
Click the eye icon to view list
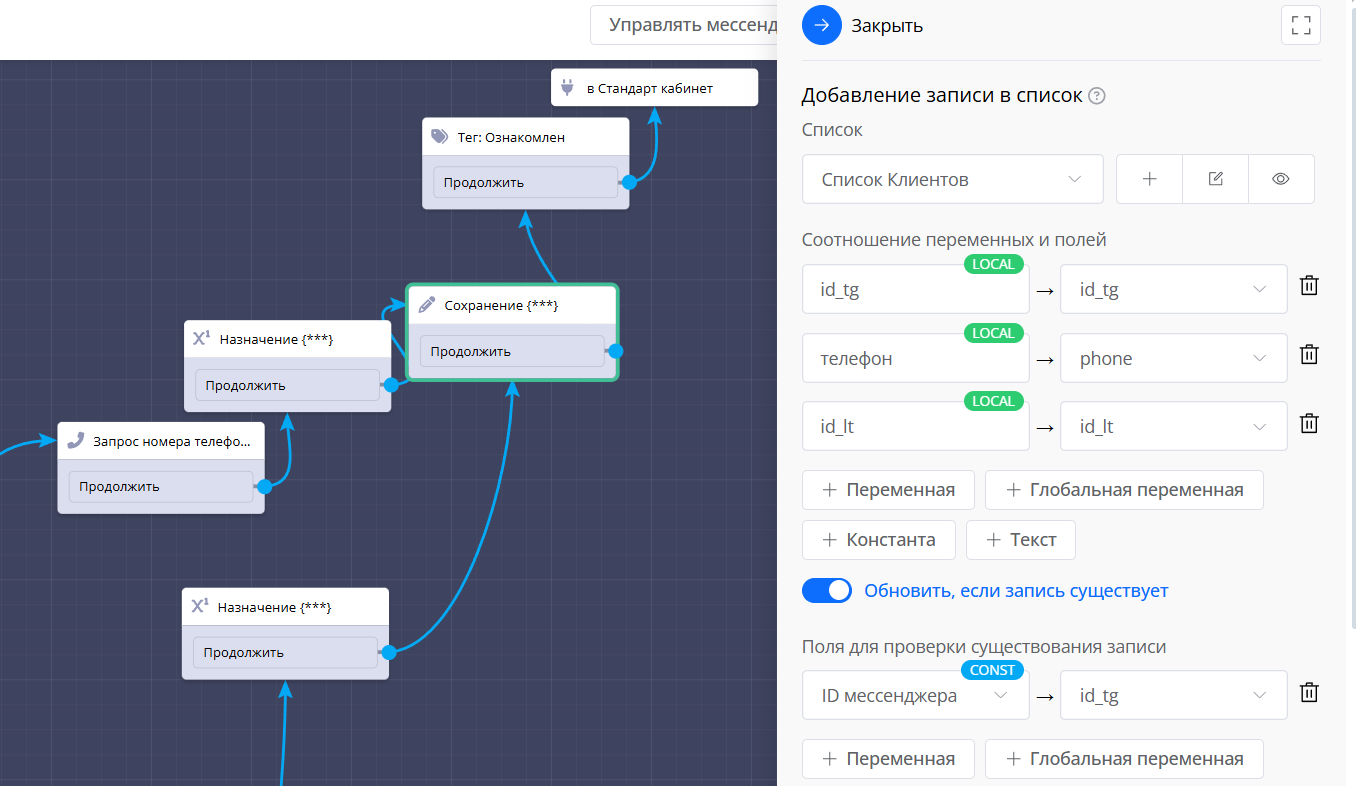point(1281,179)
